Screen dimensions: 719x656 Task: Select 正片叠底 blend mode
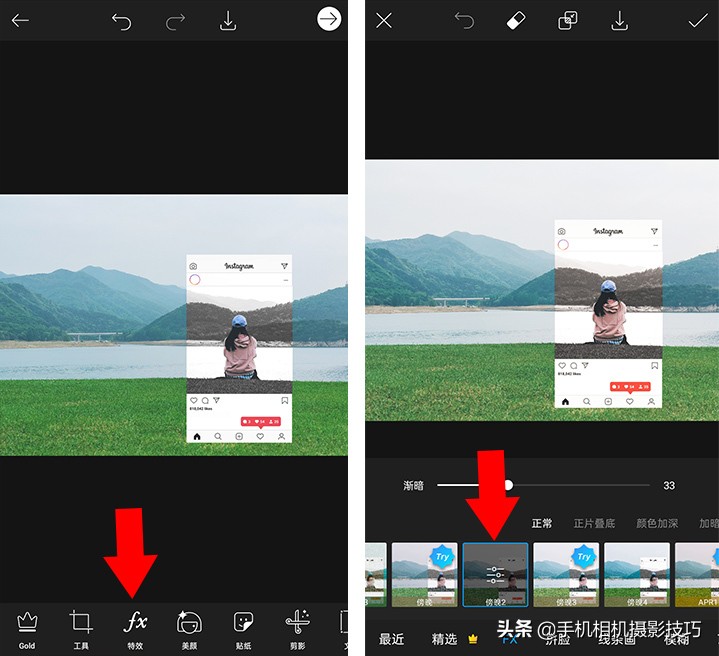point(594,523)
